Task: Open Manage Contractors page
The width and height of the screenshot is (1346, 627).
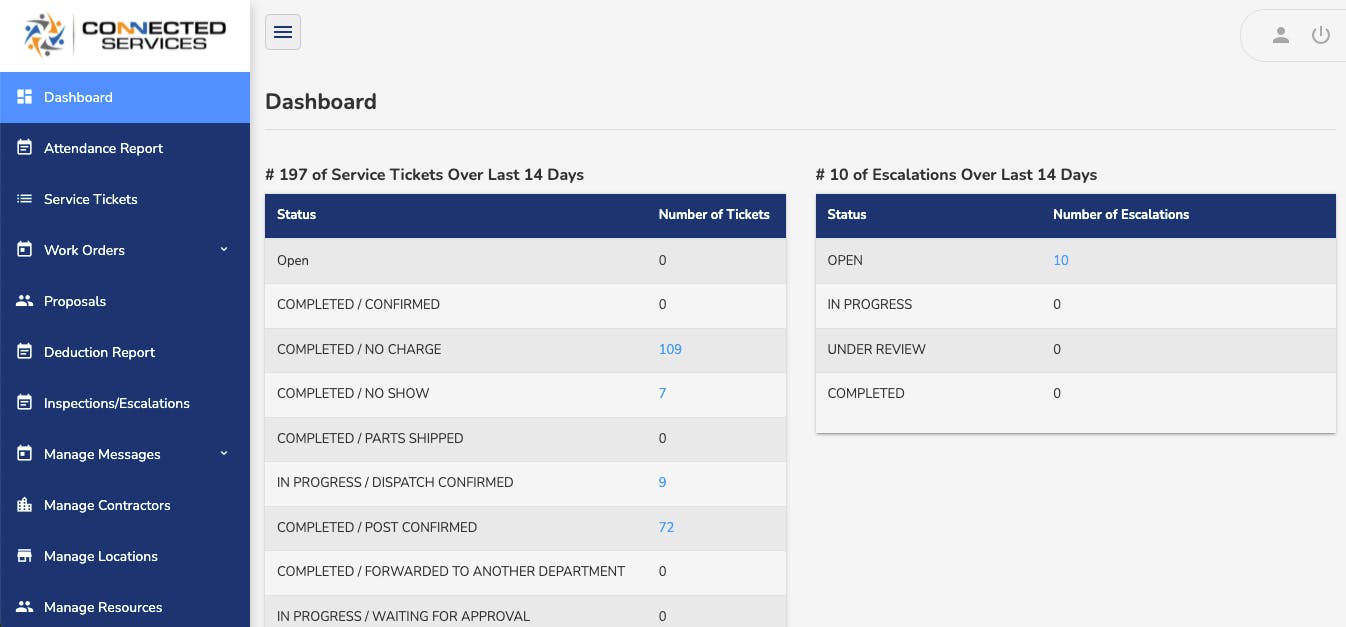Action: tap(125, 505)
